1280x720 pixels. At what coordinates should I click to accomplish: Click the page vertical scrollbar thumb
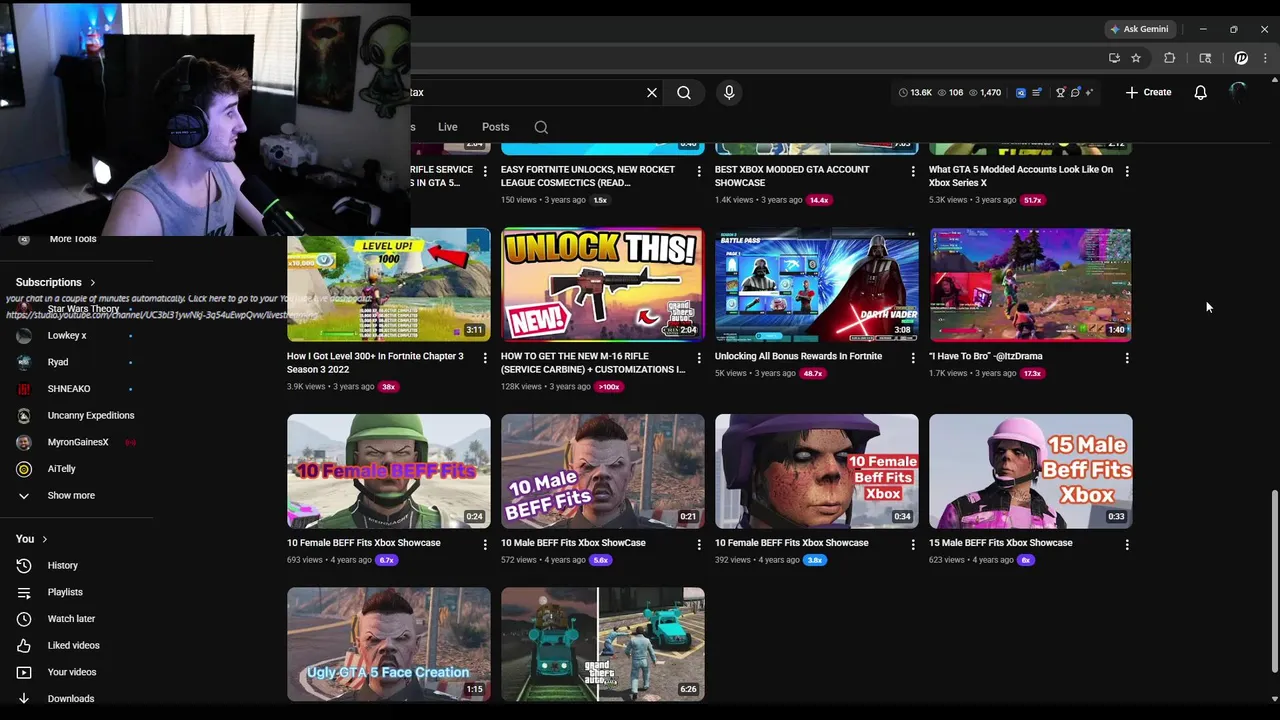(x=1274, y=581)
